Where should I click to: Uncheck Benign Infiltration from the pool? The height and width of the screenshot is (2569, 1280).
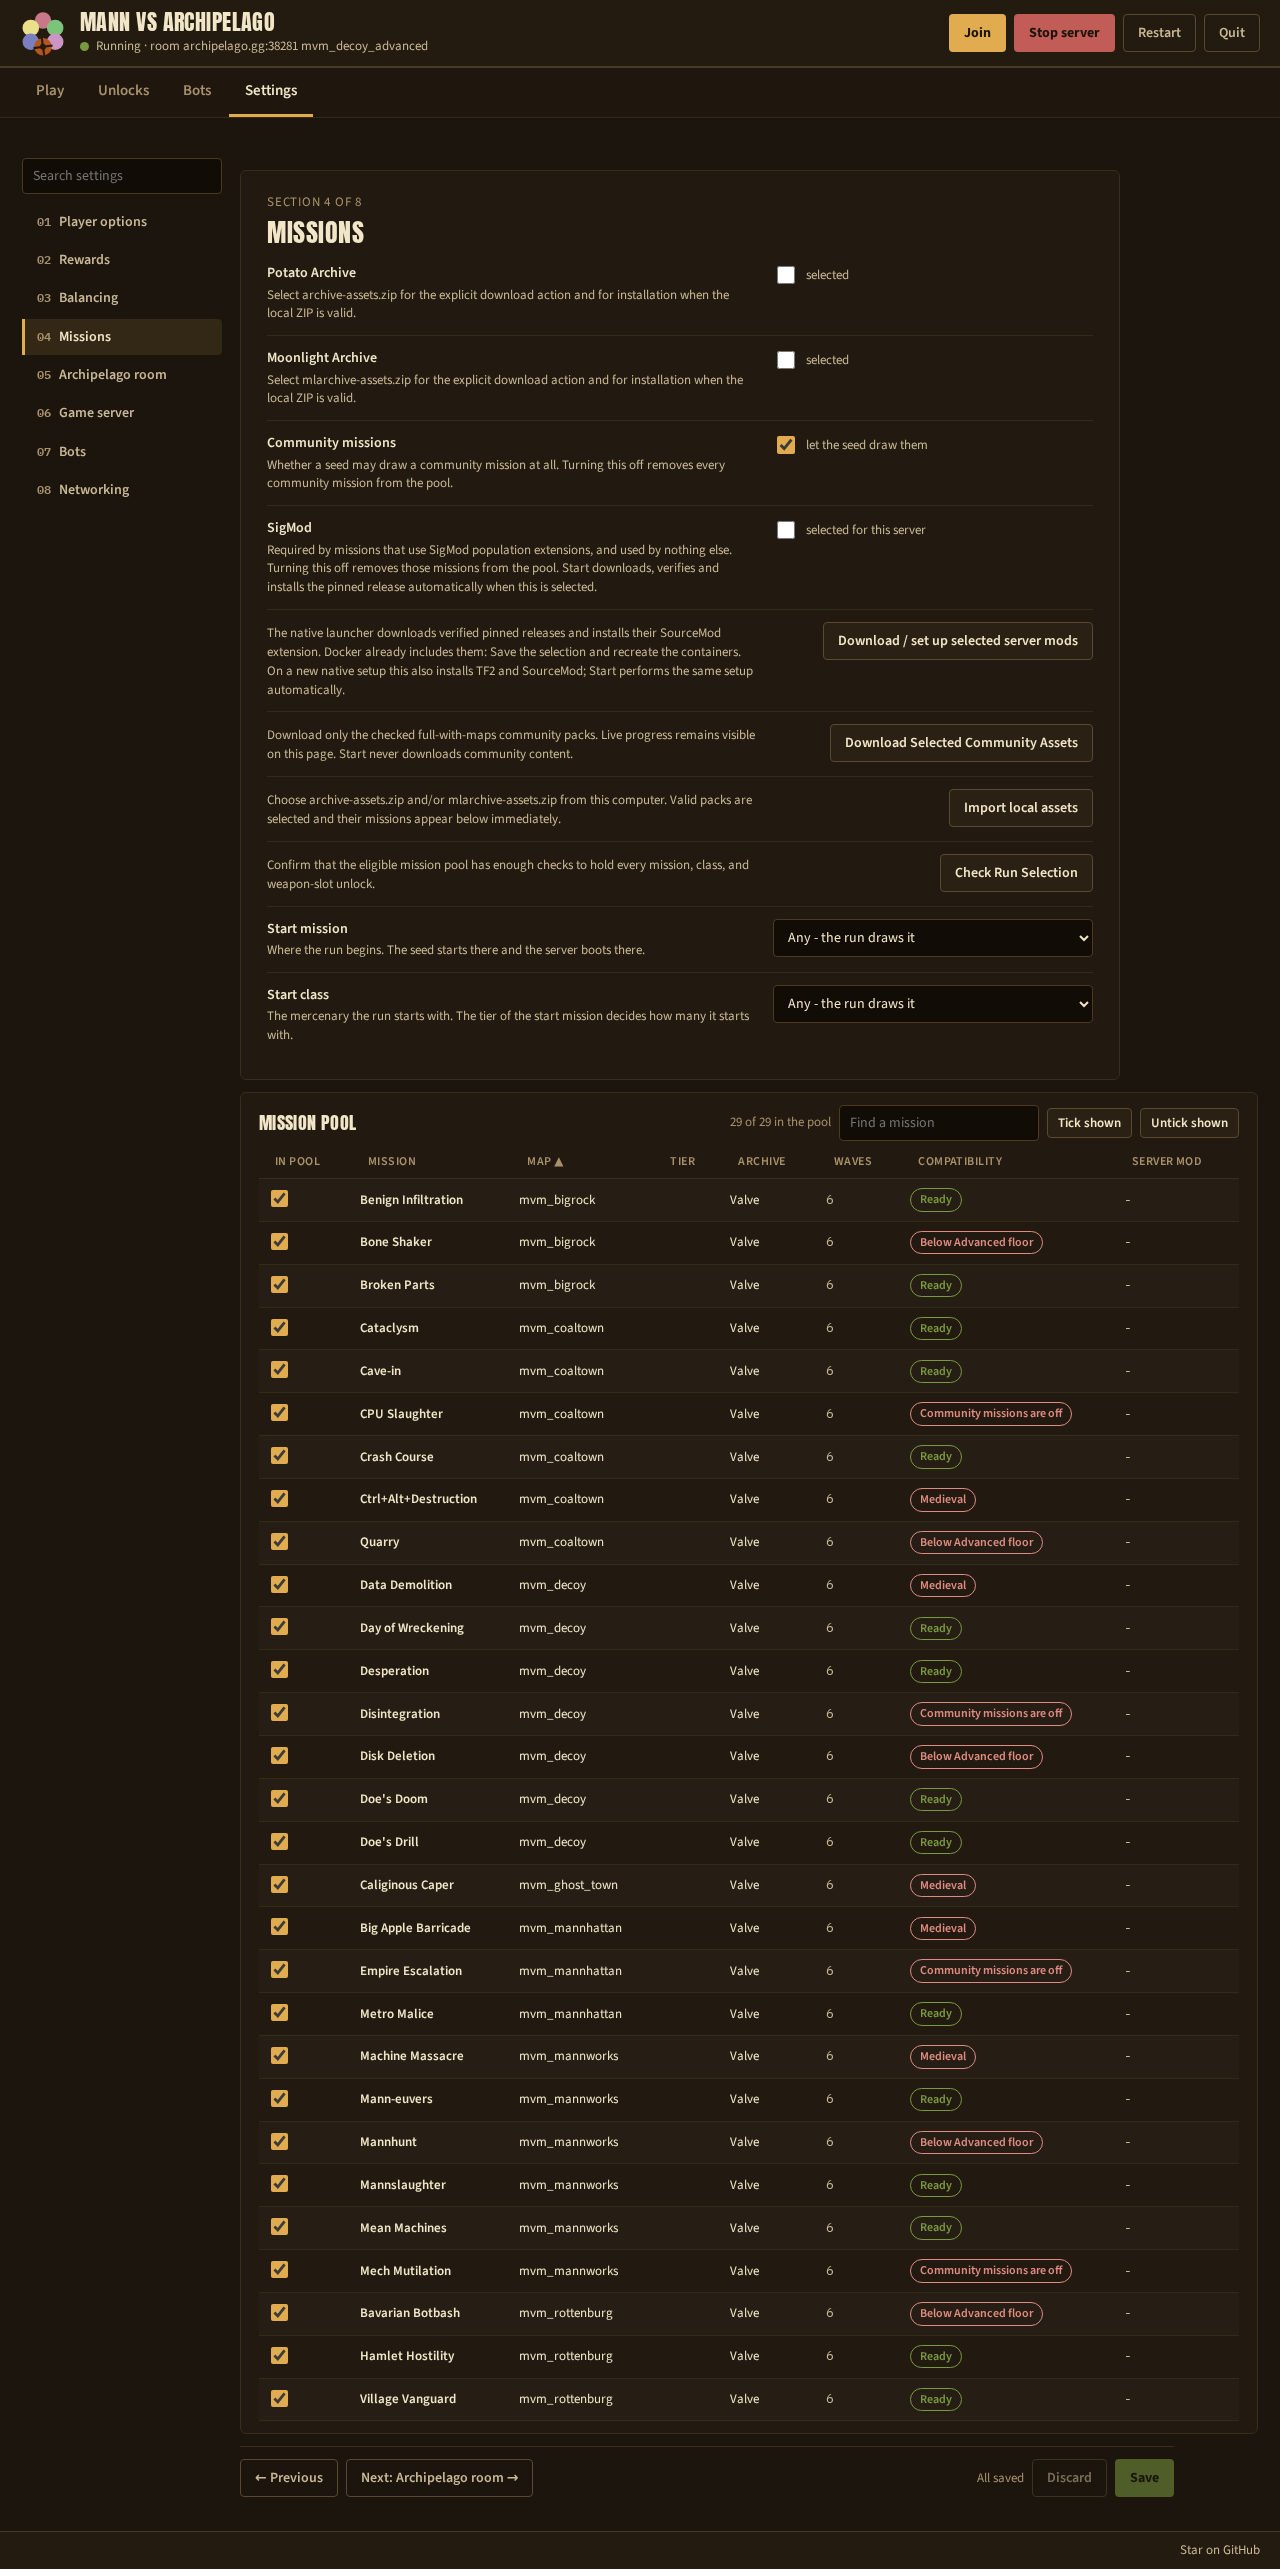click(x=280, y=1199)
